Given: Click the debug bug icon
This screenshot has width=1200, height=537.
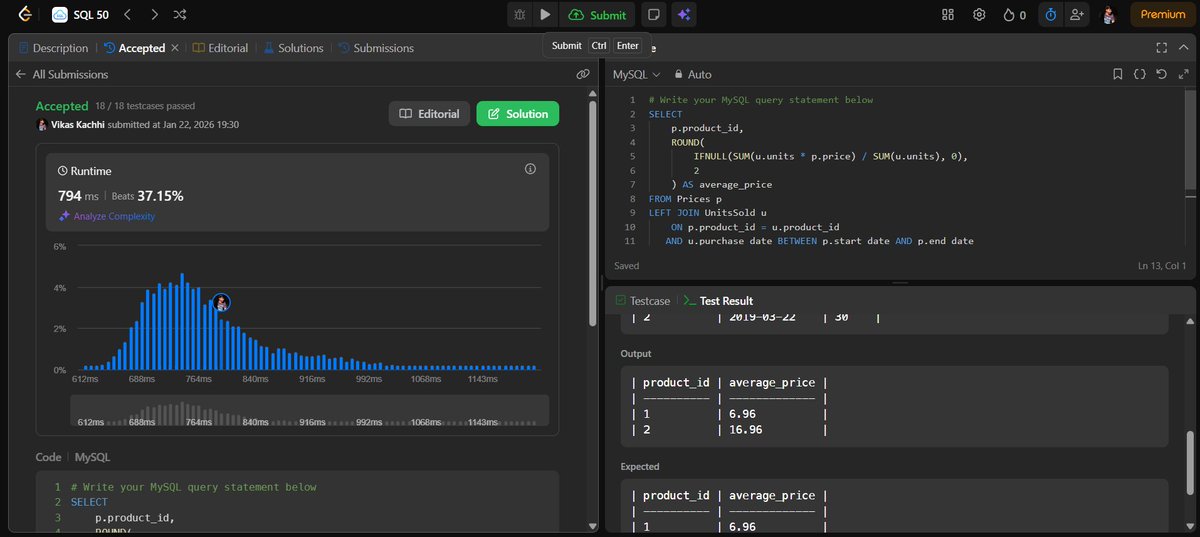Looking at the screenshot, I should pyautogui.click(x=519, y=15).
